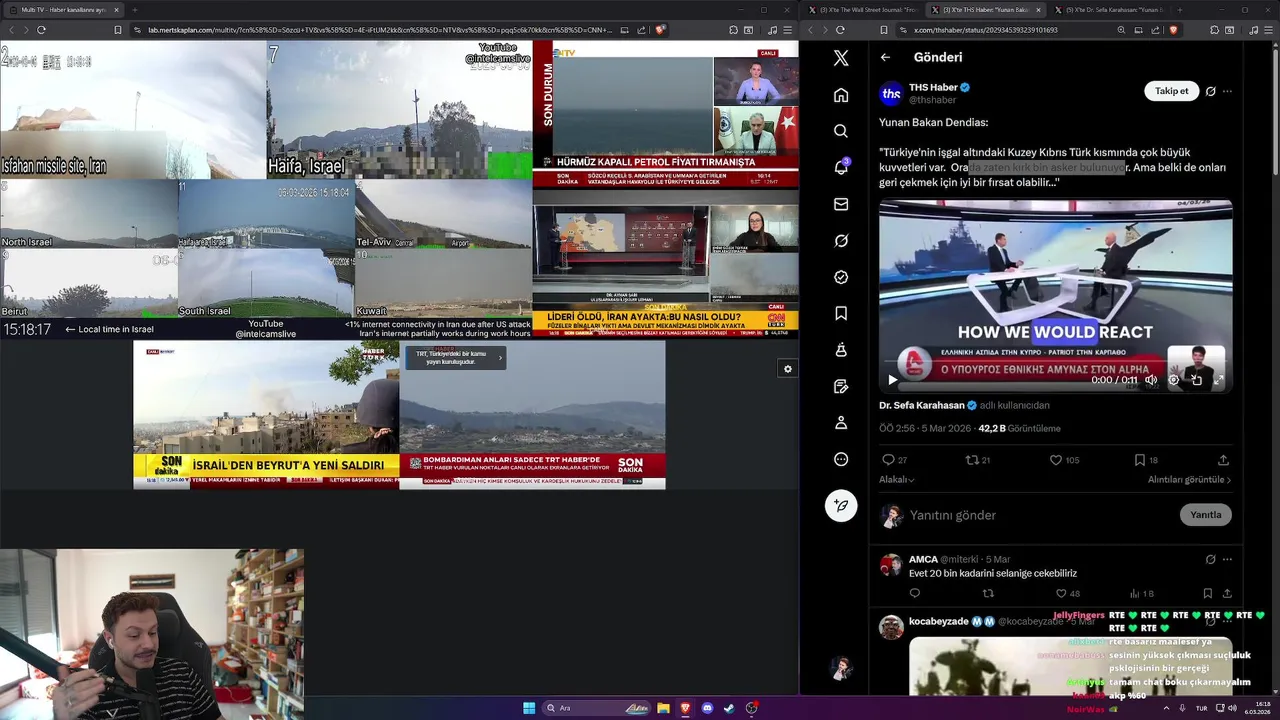The height and width of the screenshot is (720, 1280).
Task: Open Discord from the taskbar
Action: pos(707,708)
